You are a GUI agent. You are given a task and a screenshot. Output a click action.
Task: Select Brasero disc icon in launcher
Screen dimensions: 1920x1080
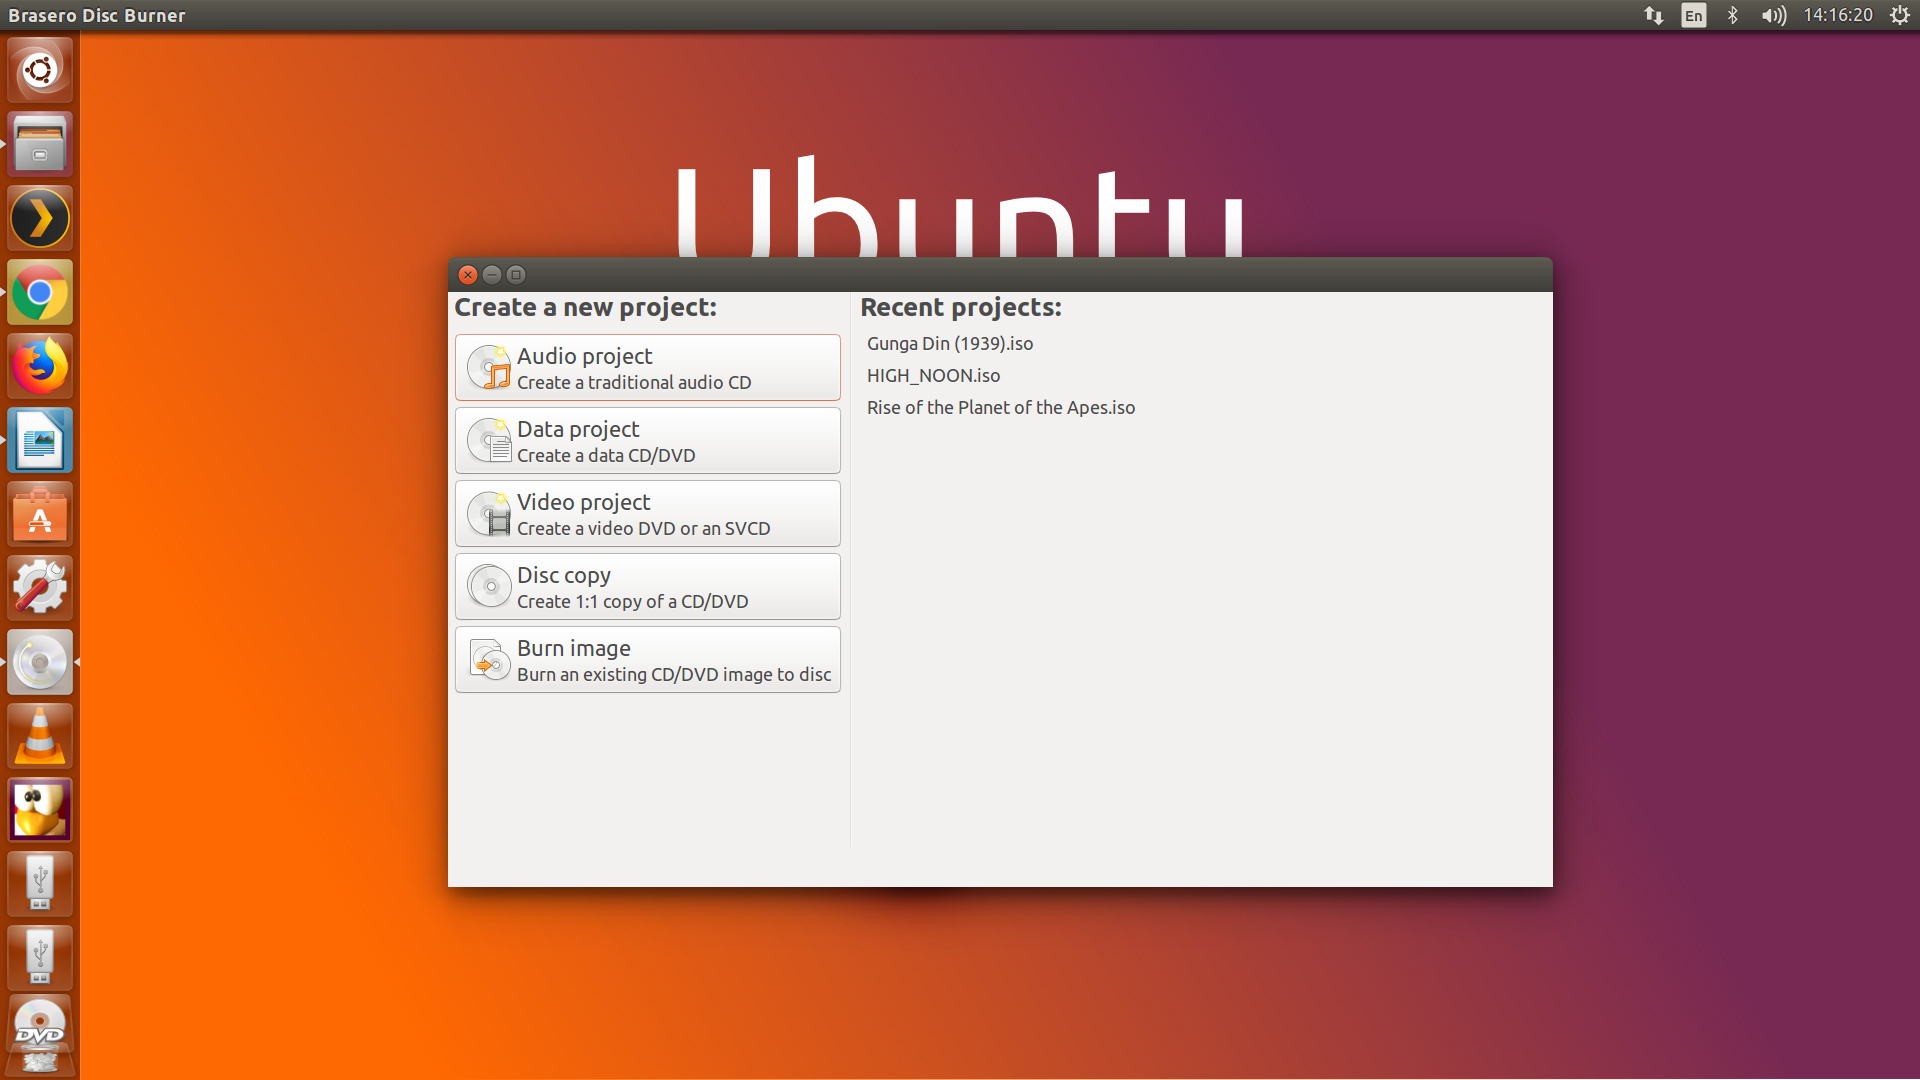[x=40, y=662]
